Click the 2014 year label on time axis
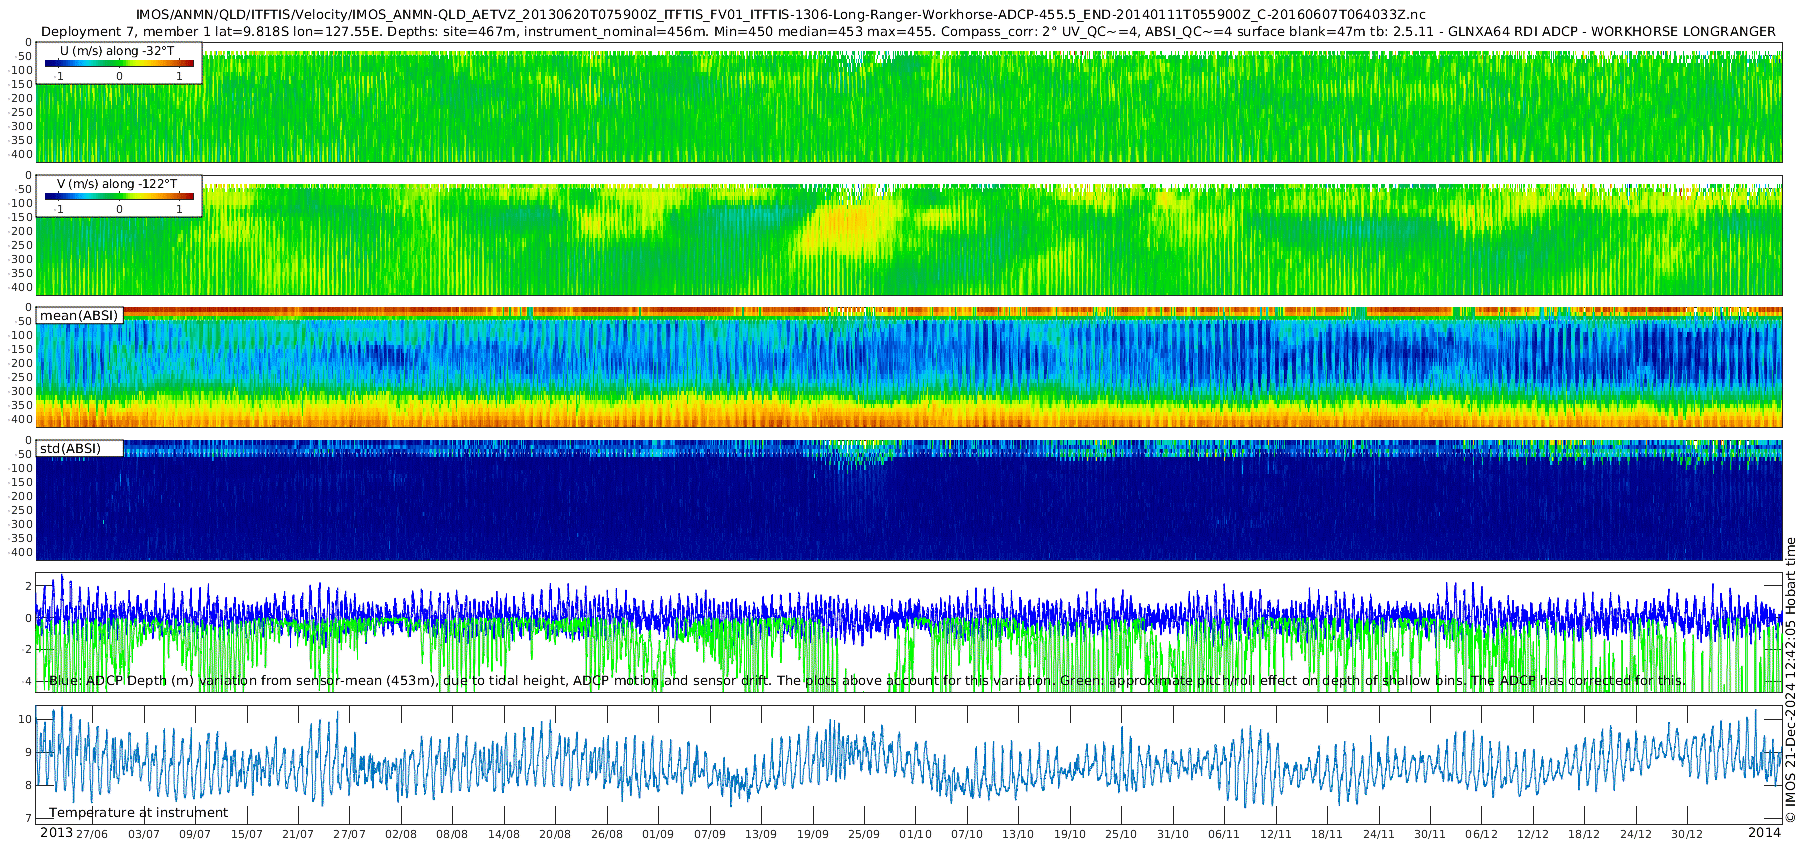 coord(1764,832)
